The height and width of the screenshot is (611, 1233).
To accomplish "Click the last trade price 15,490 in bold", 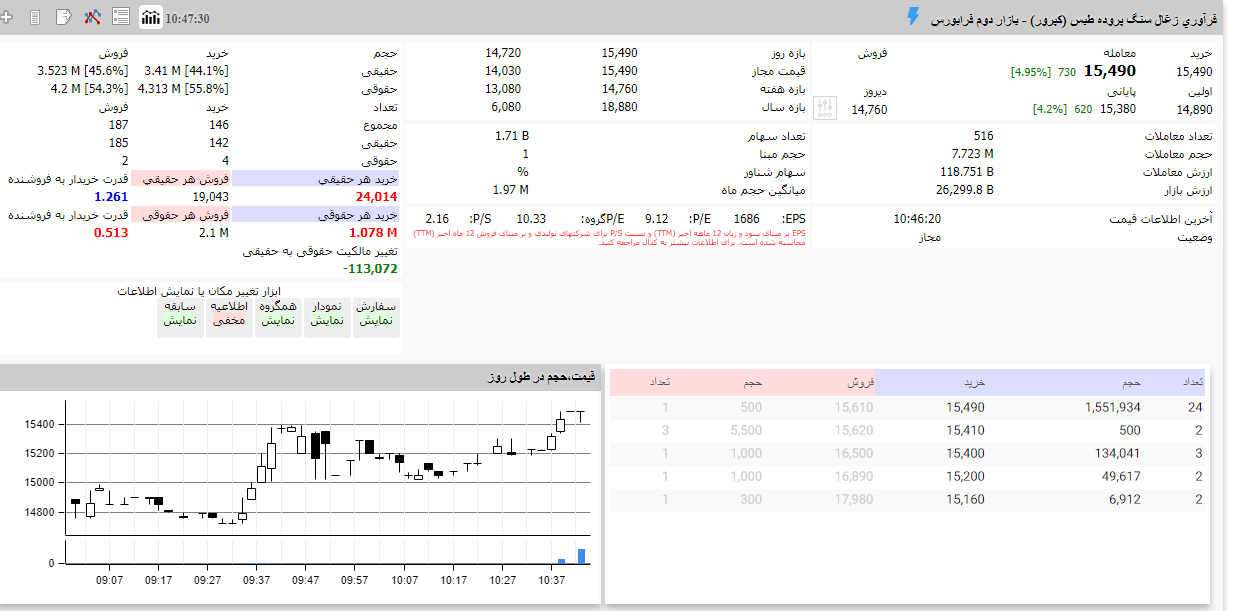I will pos(1110,71).
